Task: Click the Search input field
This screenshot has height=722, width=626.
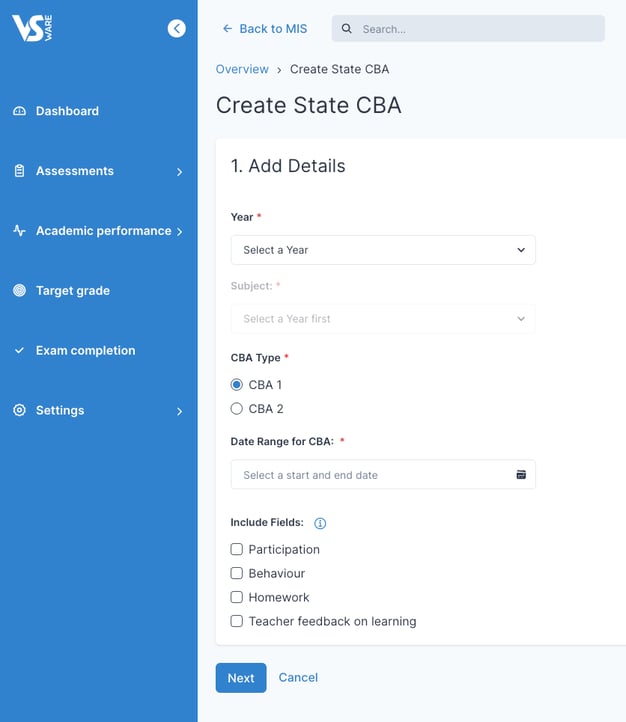Action: 468,29
